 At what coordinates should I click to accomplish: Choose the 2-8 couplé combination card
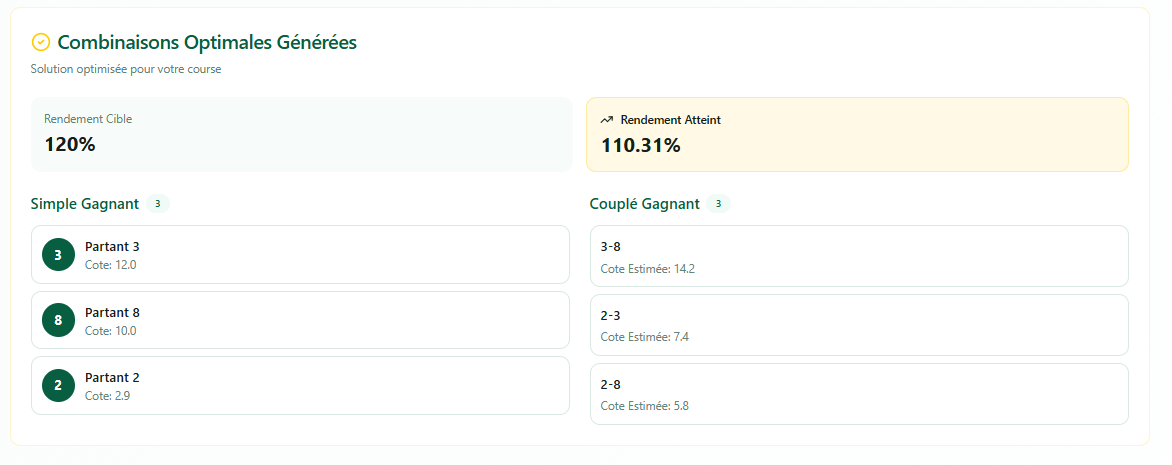pos(858,394)
